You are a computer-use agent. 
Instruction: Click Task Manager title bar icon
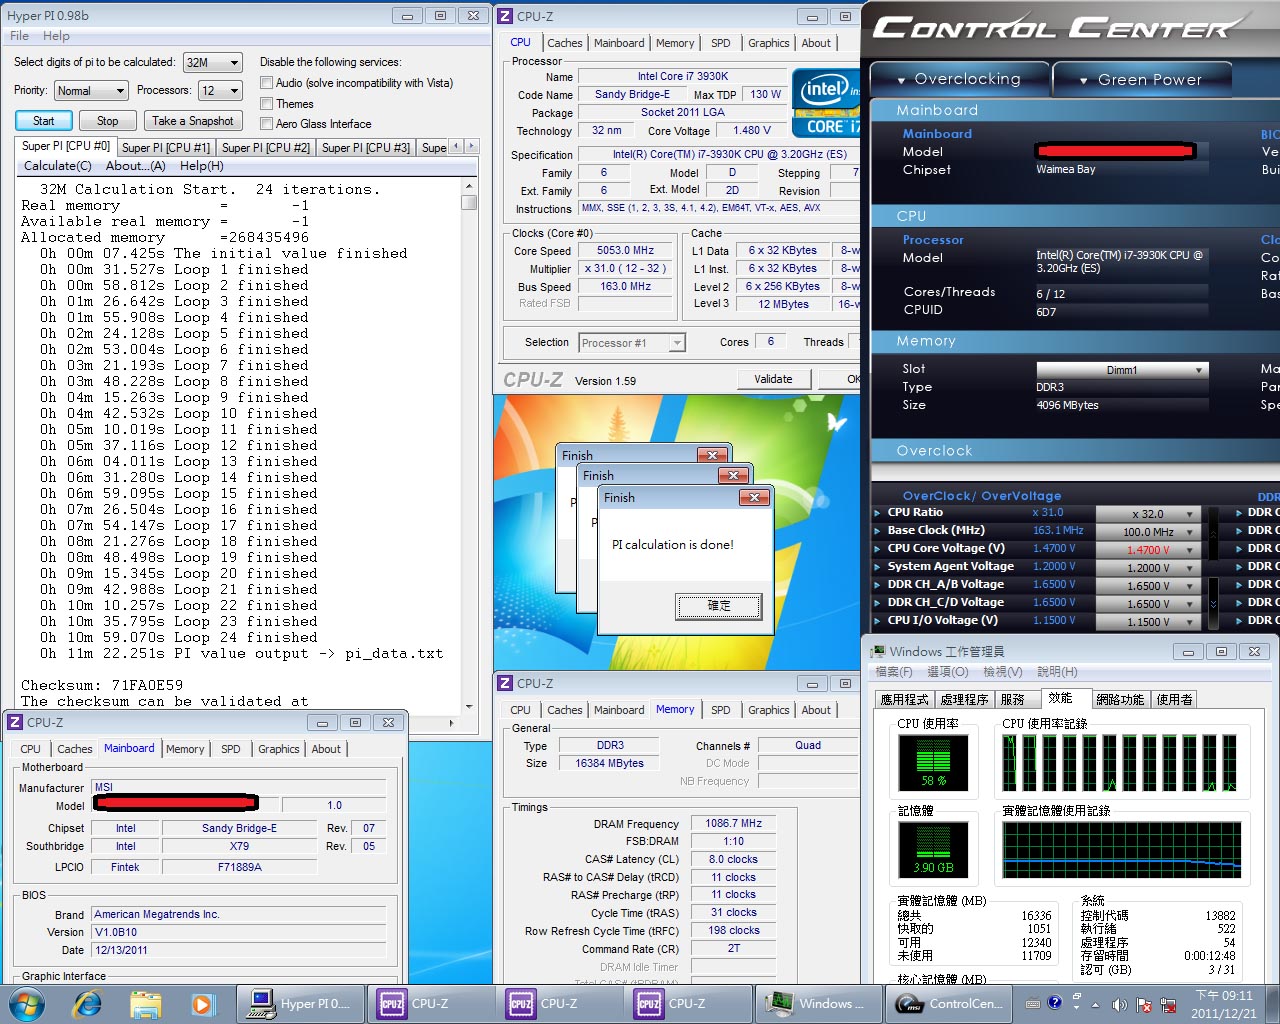[878, 652]
